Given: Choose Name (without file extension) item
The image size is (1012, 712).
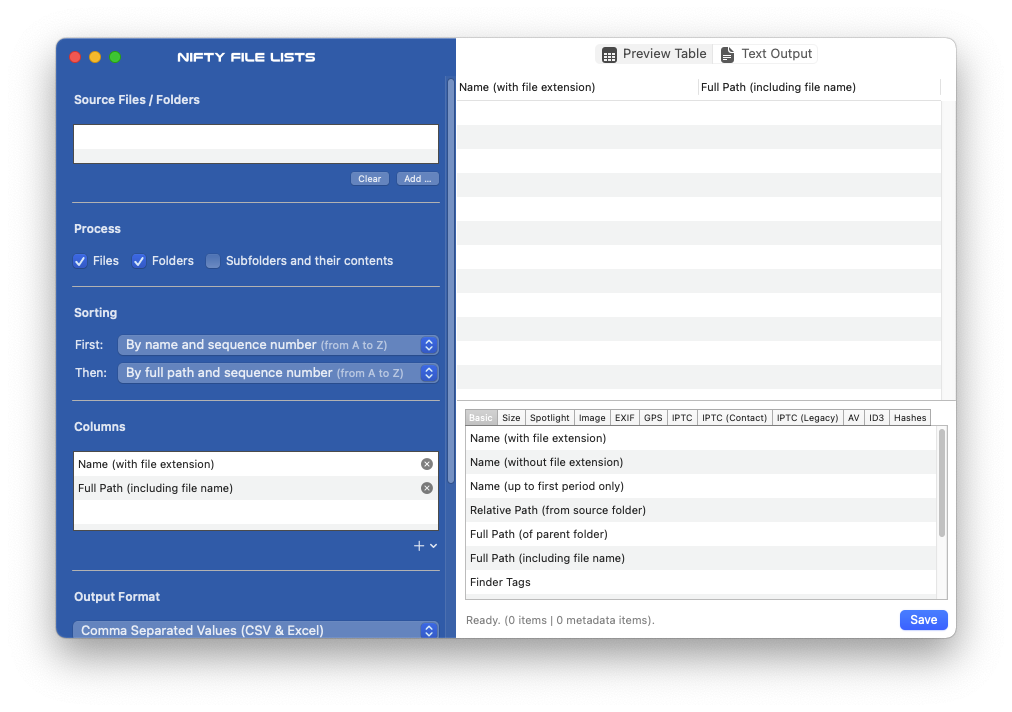Looking at the screenshot, I should [701, 462].
